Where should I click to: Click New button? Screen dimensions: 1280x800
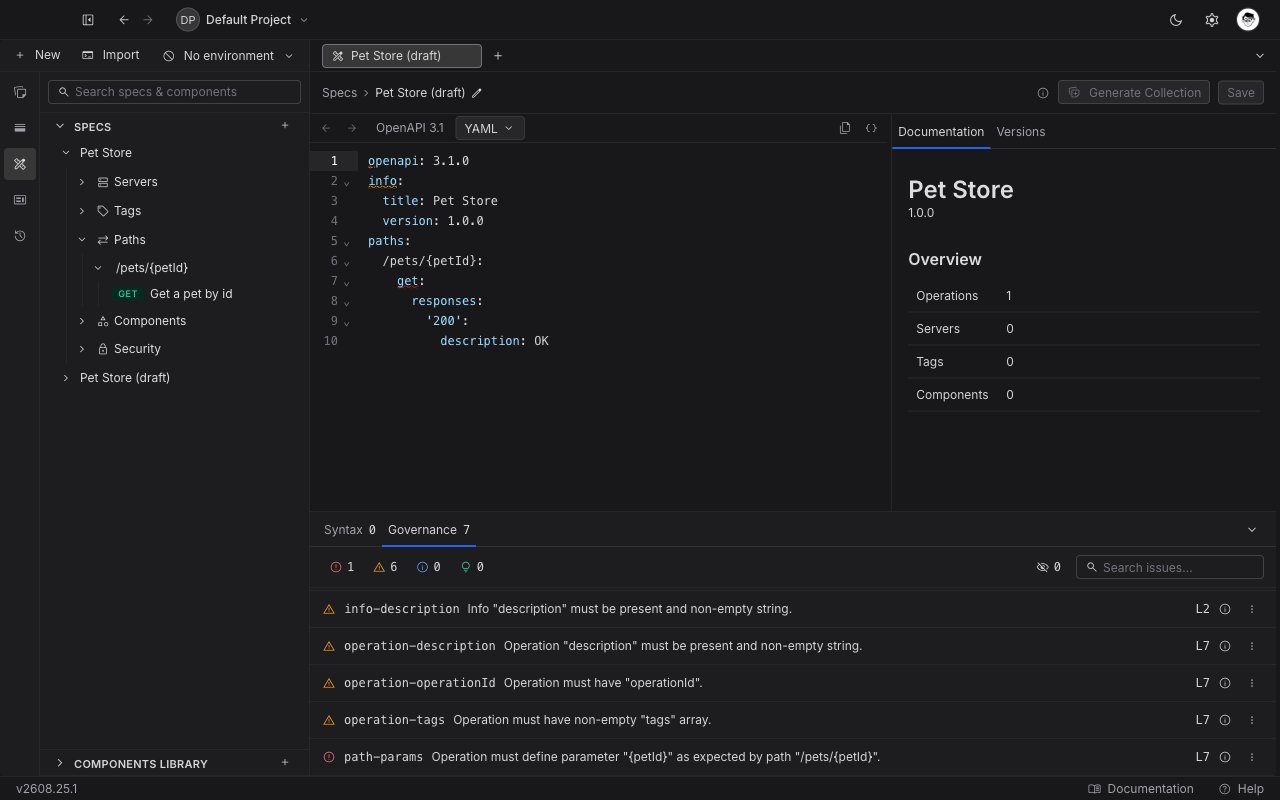pyautogui.click(x=38, y=55)
